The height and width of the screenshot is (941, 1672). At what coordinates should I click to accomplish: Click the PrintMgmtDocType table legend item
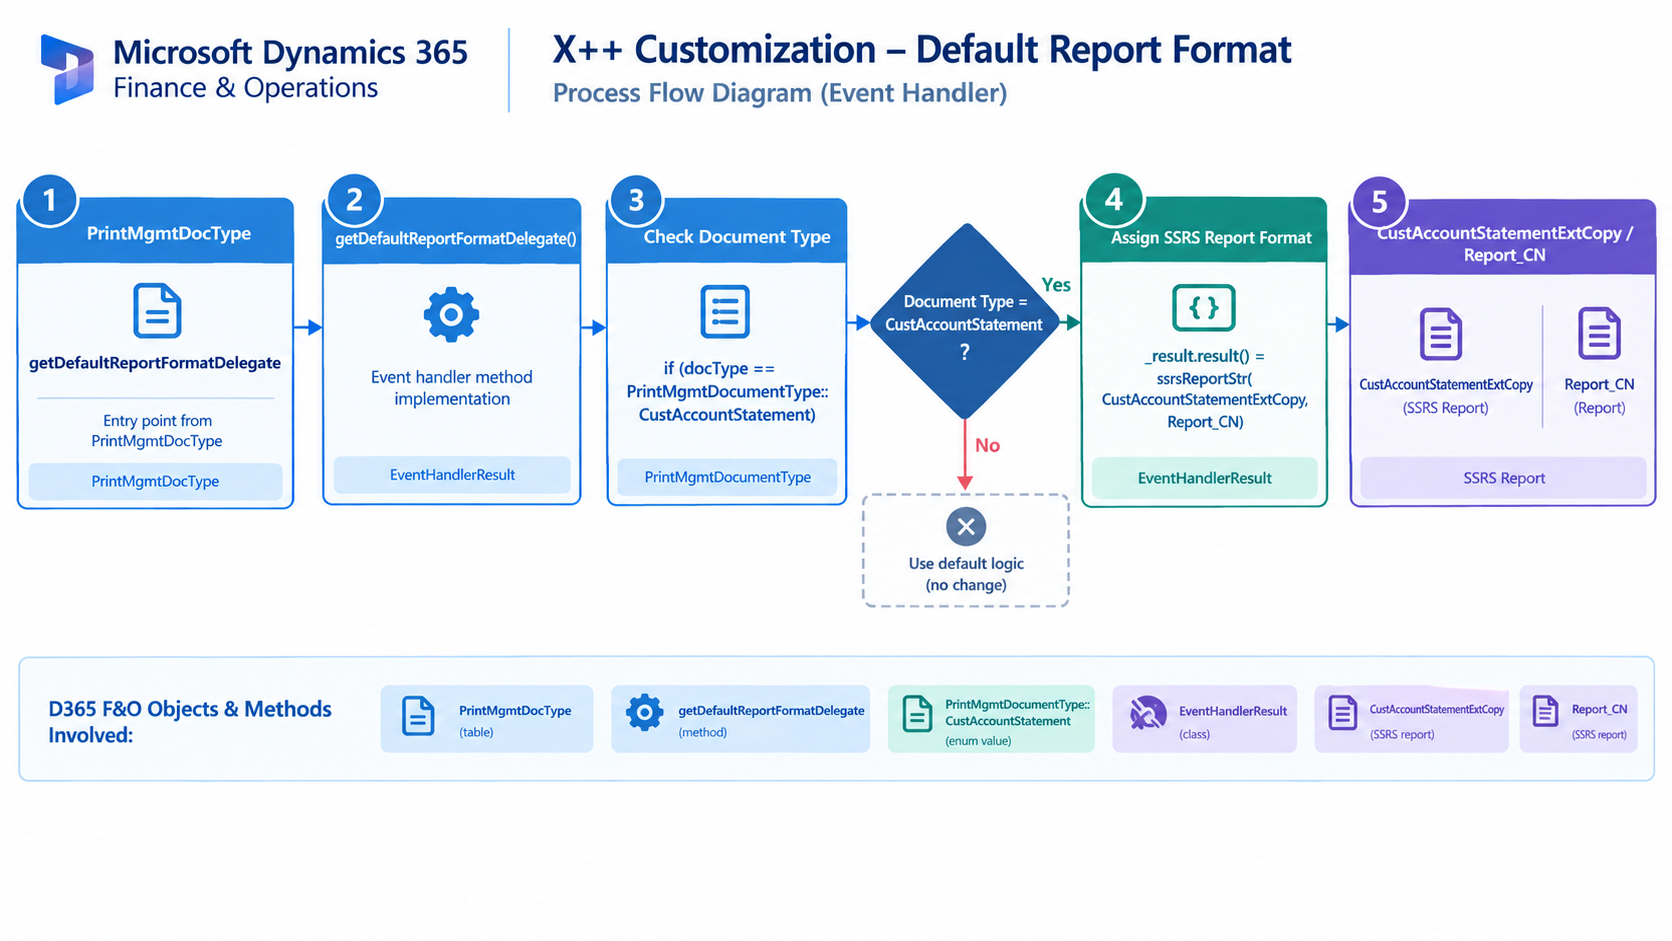click(487, 719)
